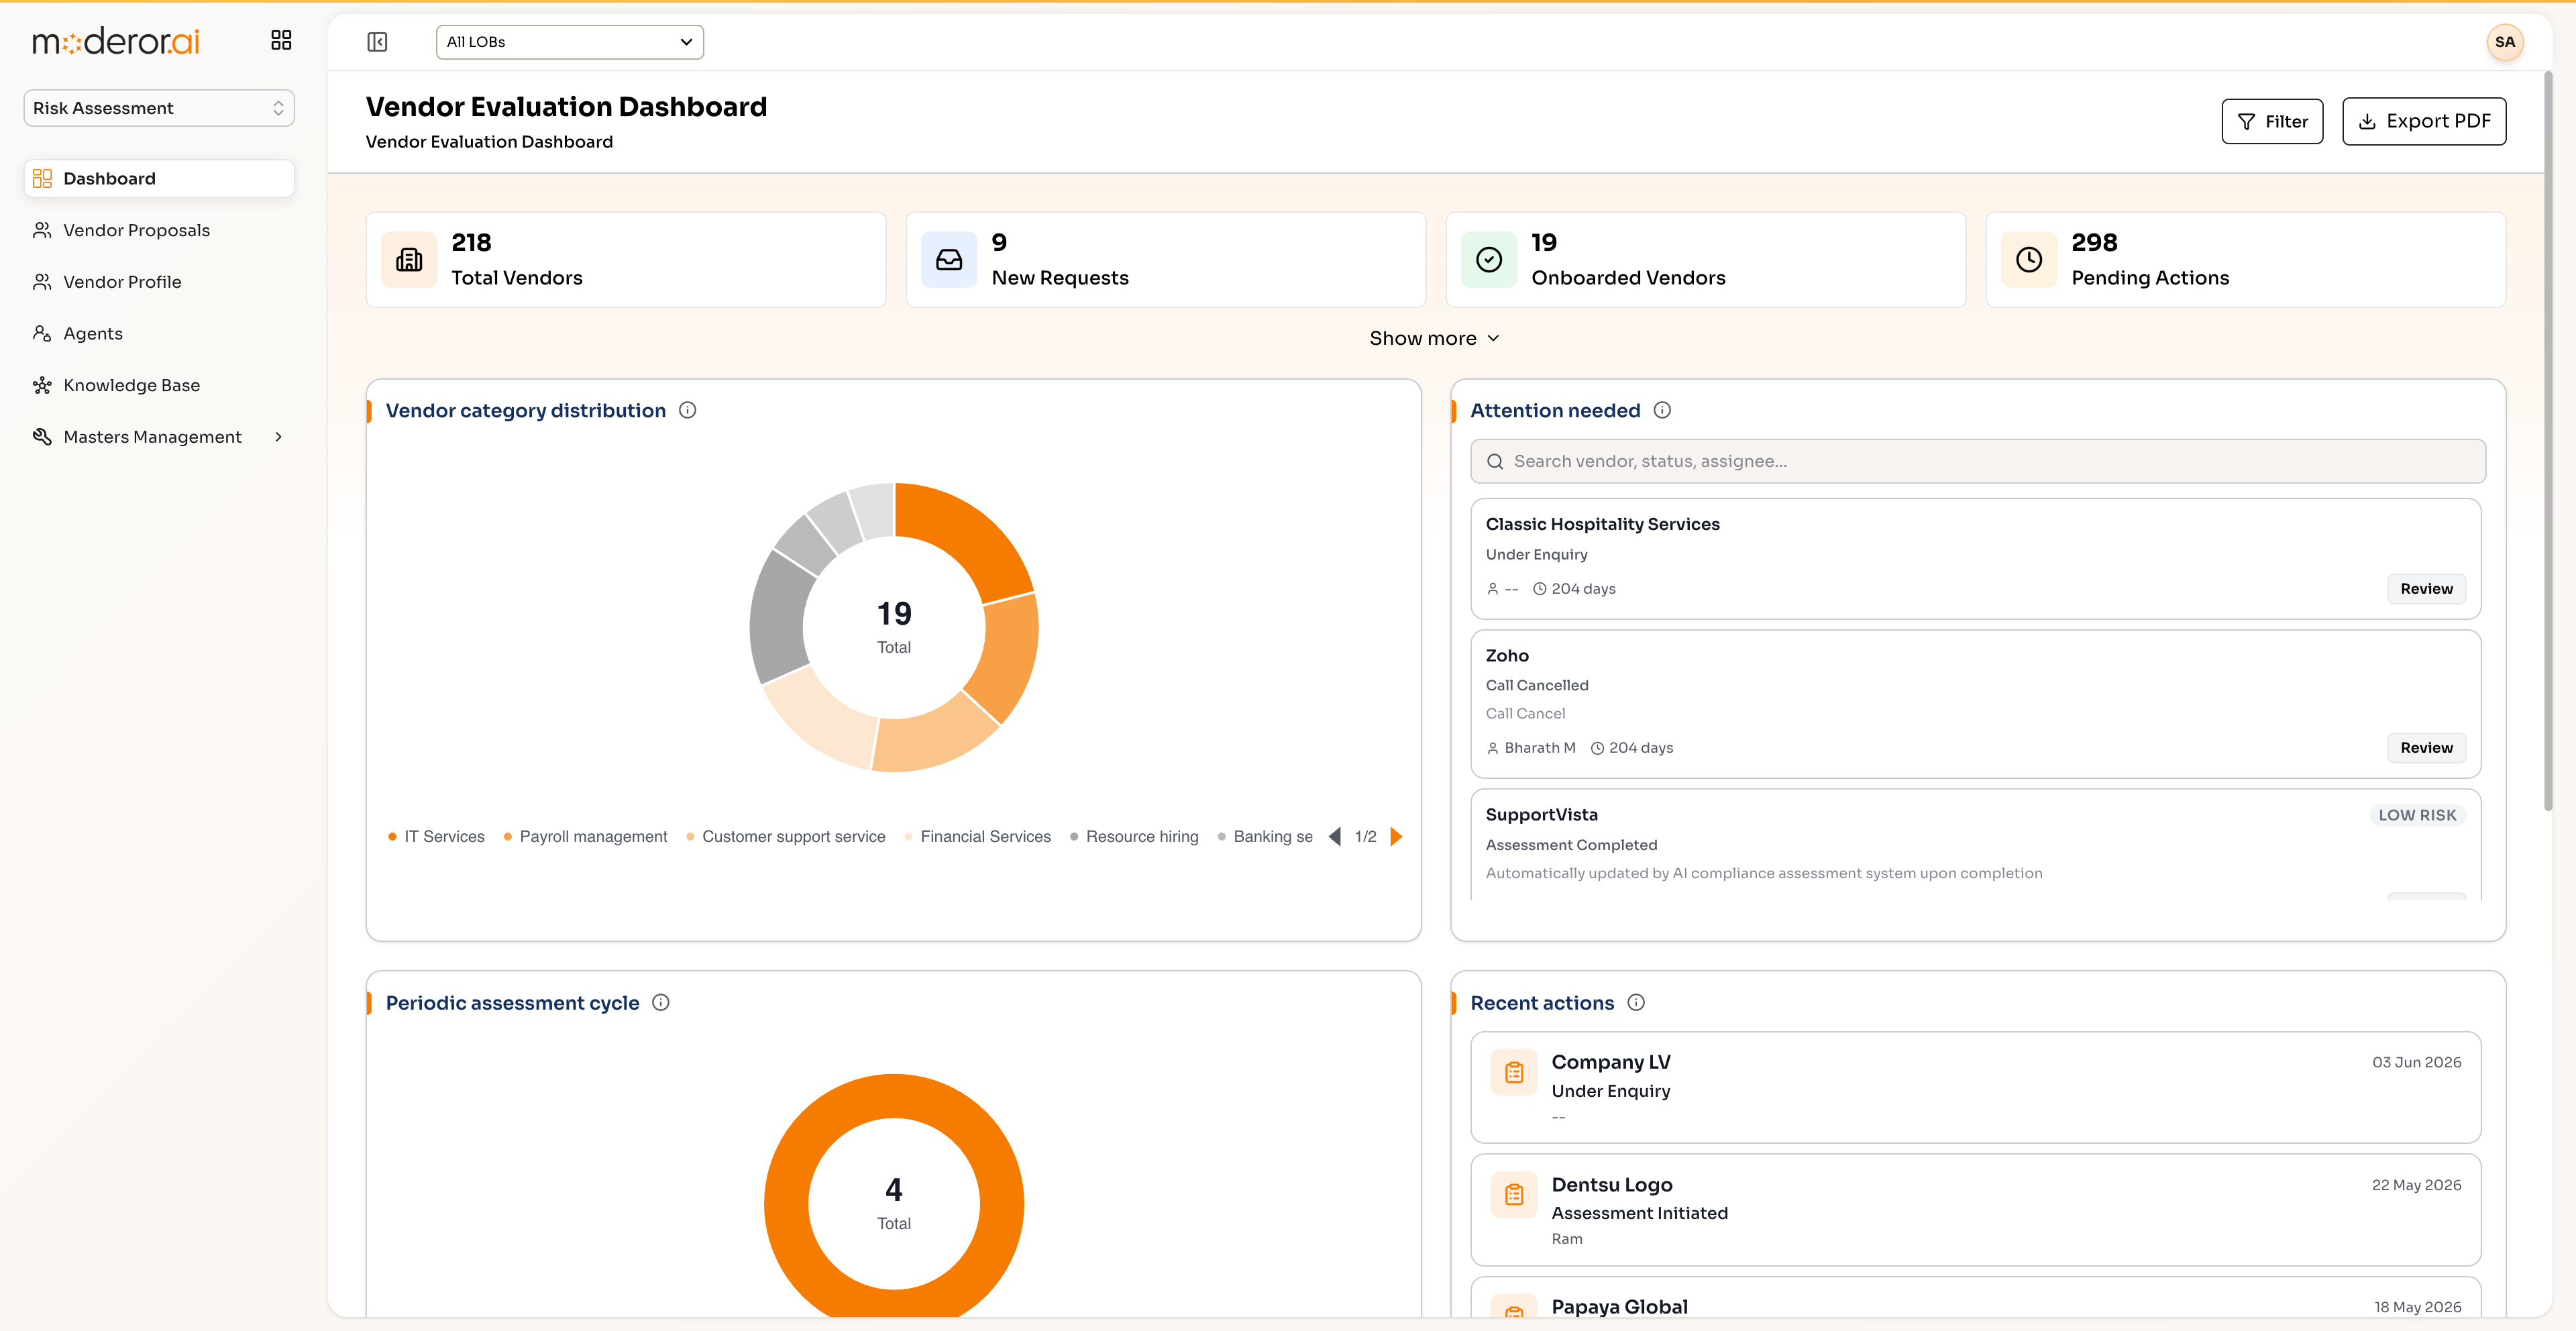Screen dimensions: 2576x1331
Task: Open Knowledge Base in the sidebar
Action: [x=159, y=385]
